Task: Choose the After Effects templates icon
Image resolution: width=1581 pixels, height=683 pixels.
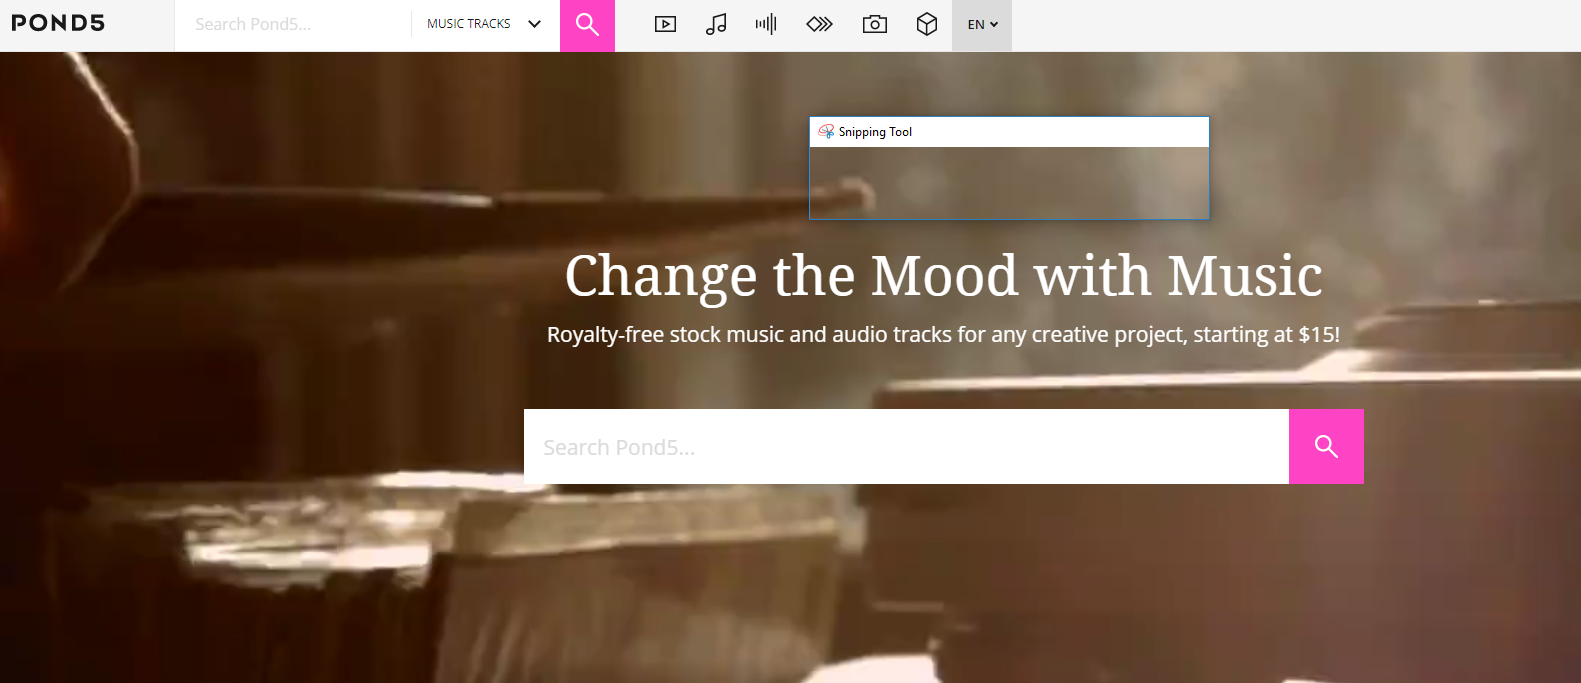Action: click(819, 24)
